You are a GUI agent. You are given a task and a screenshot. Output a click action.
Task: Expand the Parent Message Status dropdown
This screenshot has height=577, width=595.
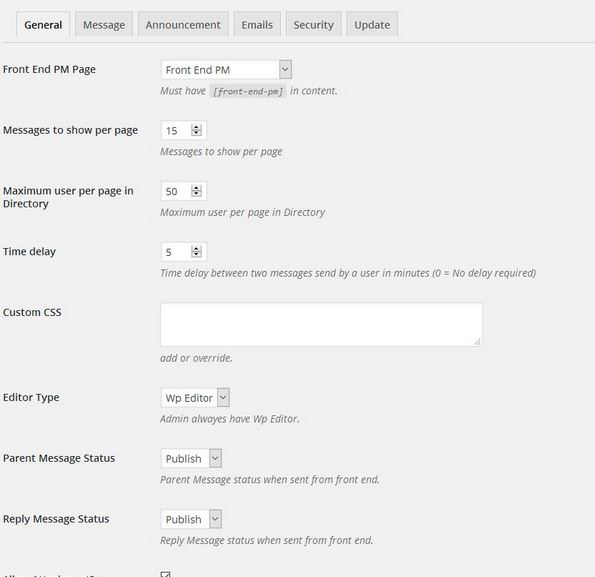(x=191, y=459)
